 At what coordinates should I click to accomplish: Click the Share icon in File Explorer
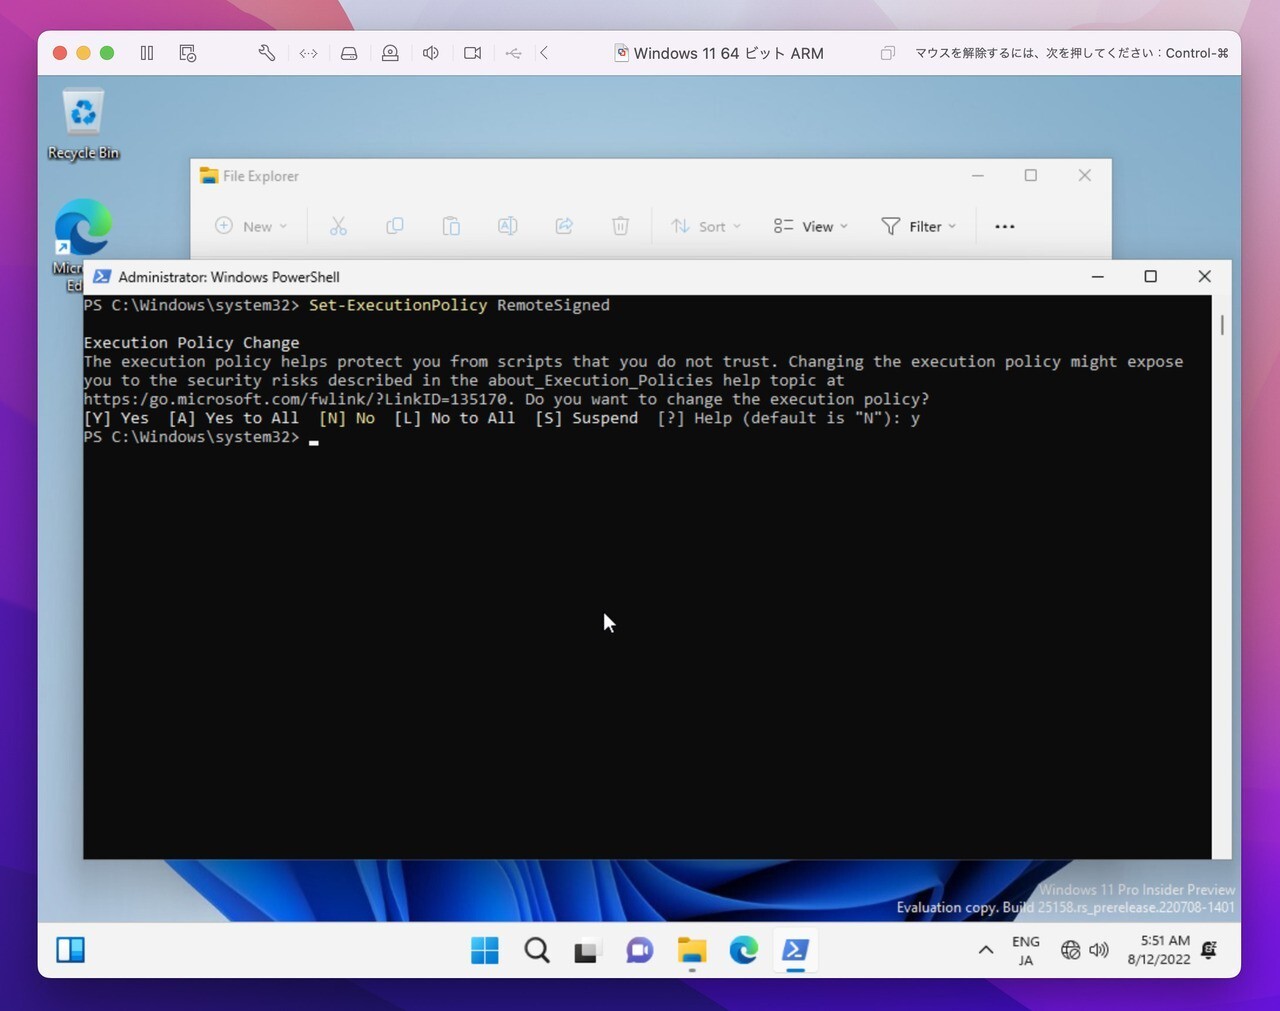564,227
